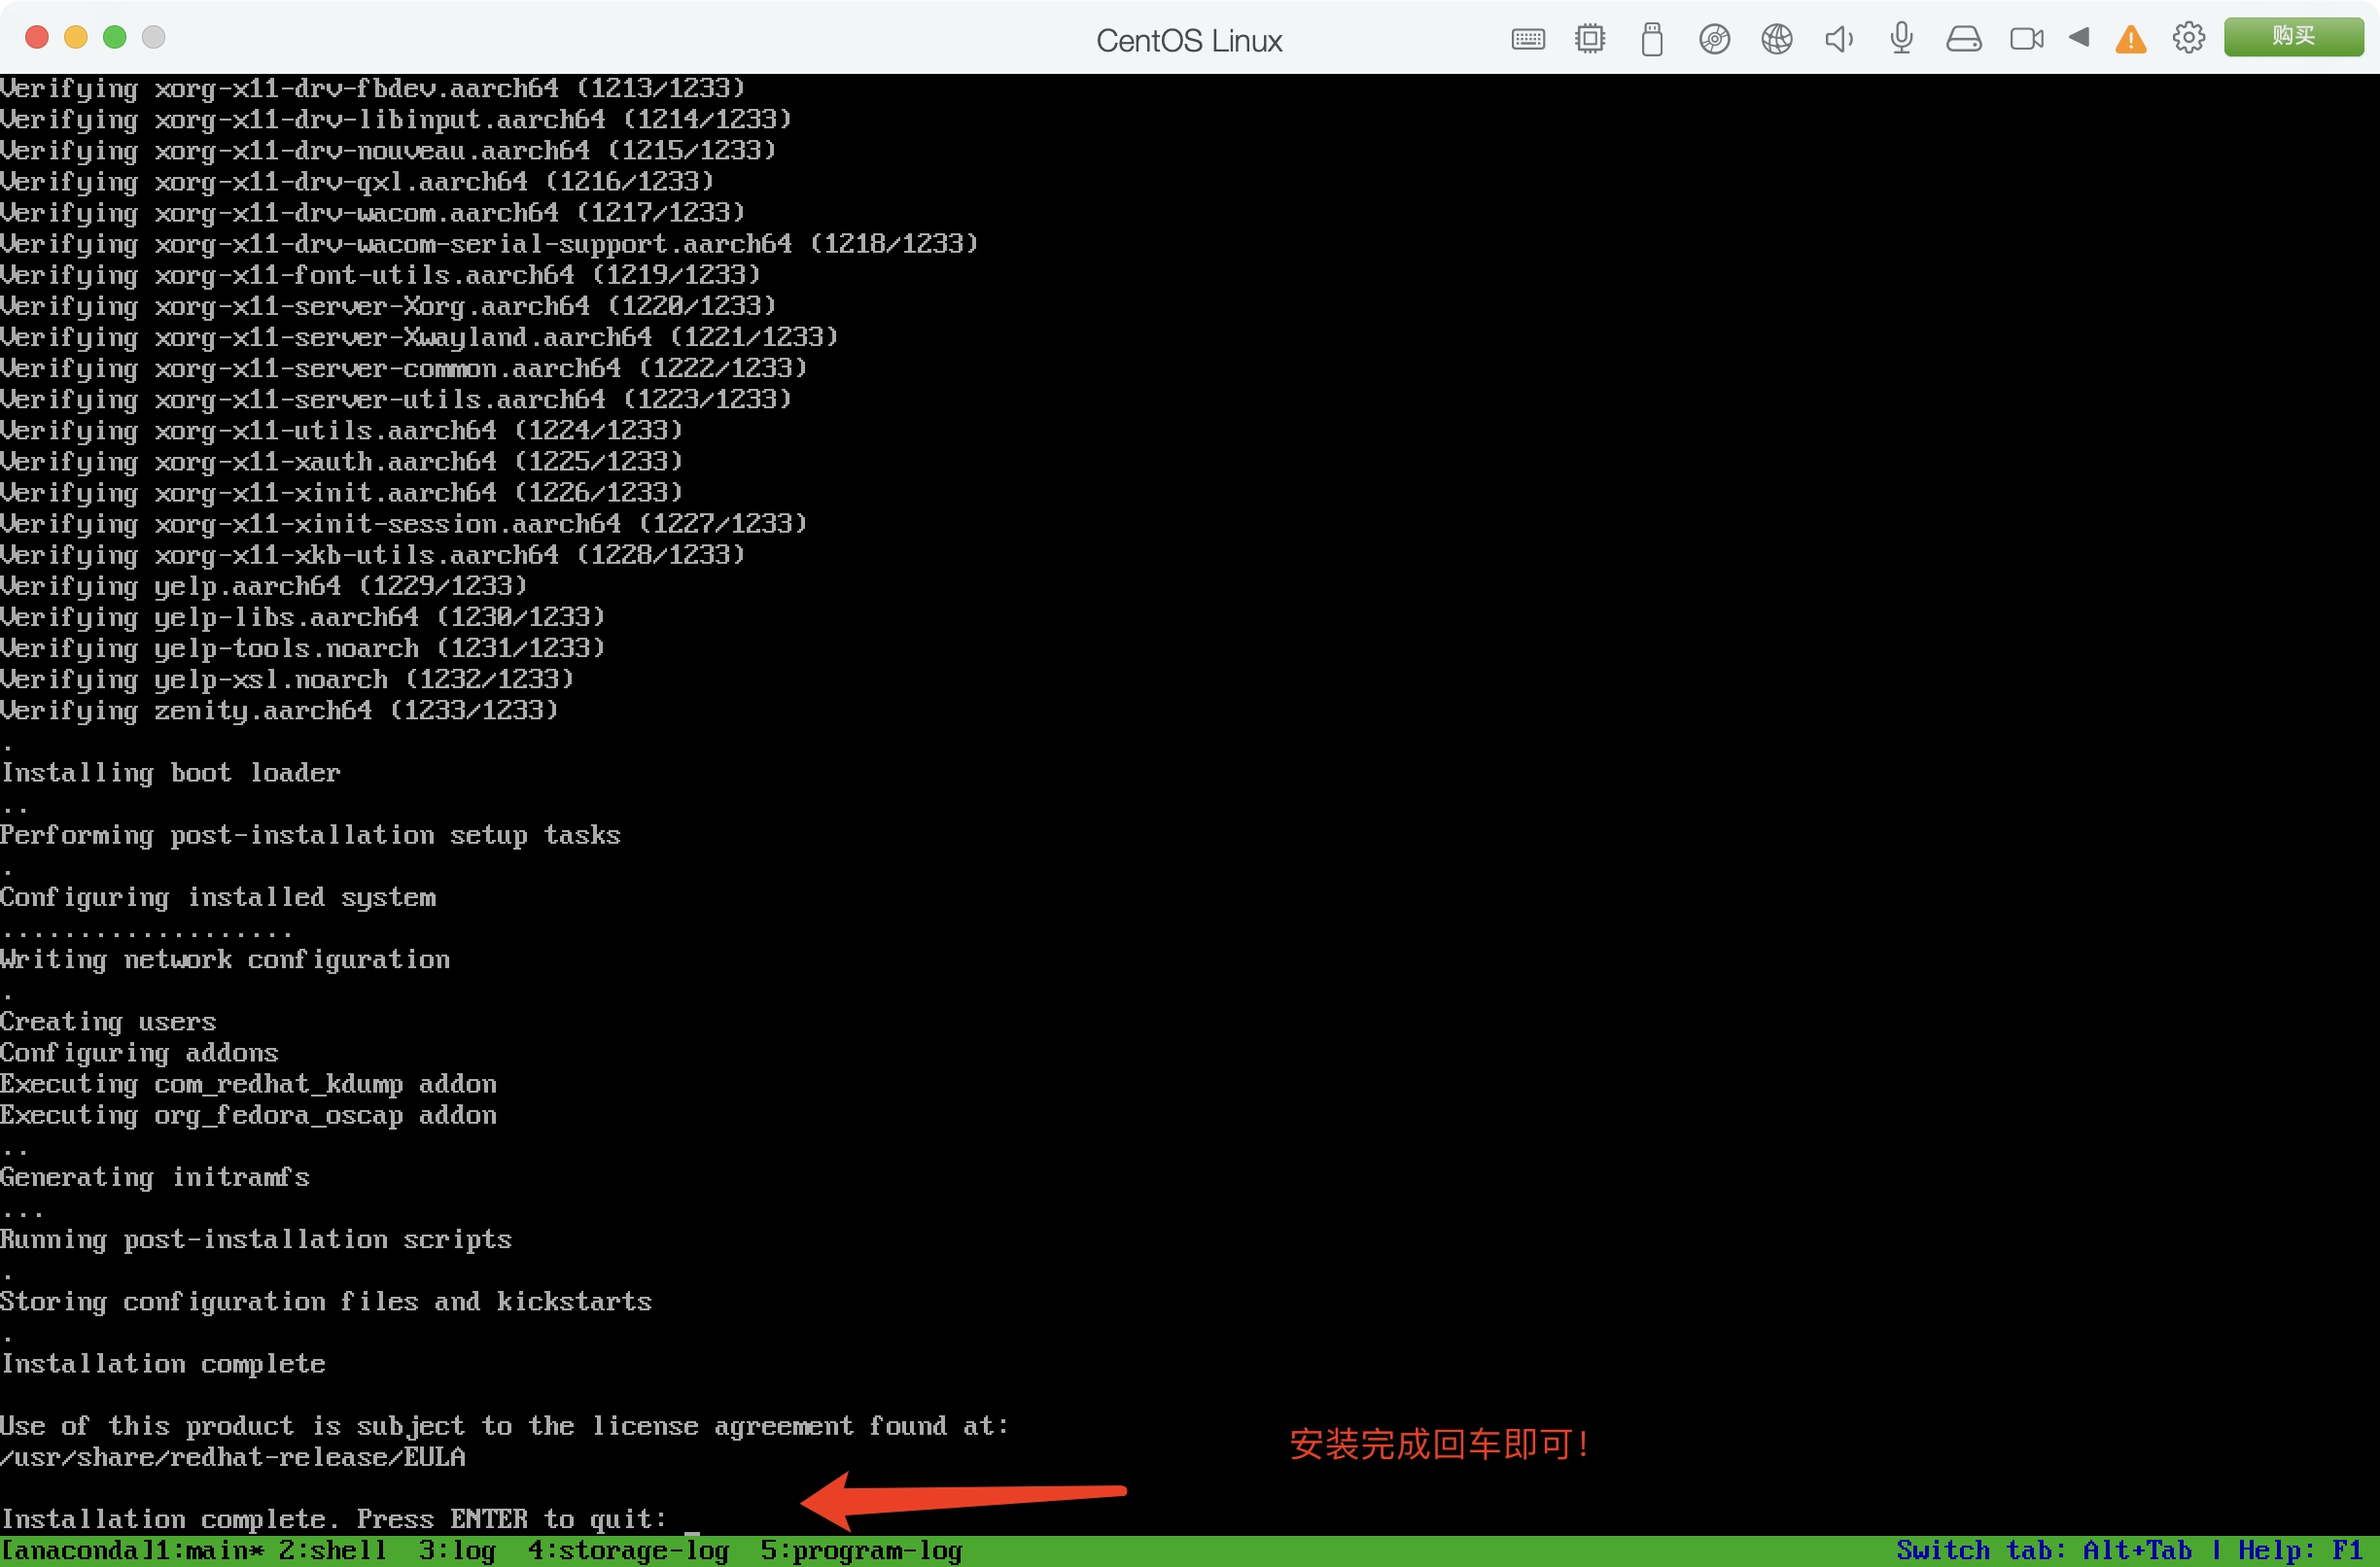The image size is (2380, 1567).
Task: Click the 'Executing com_redhat_kdump addon' line
Action: click(248, 1084)
